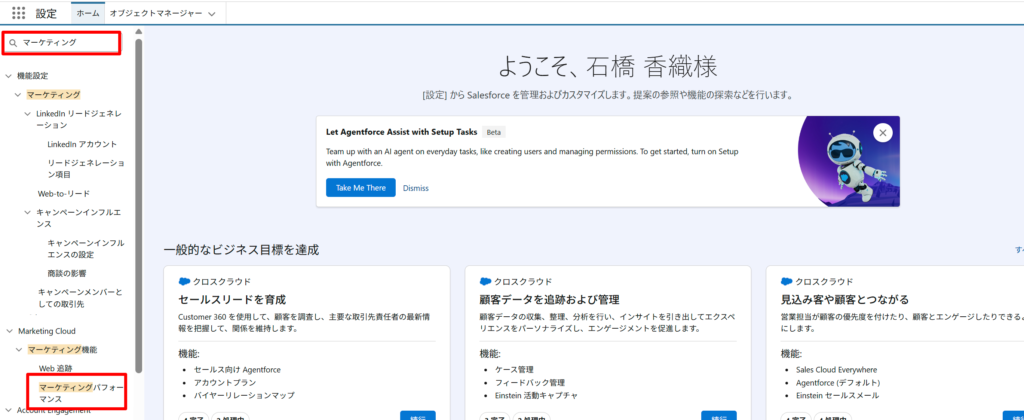Click 続行 on 見込み客や顧客とつながる card
1024x420 pixels.
1014,415
